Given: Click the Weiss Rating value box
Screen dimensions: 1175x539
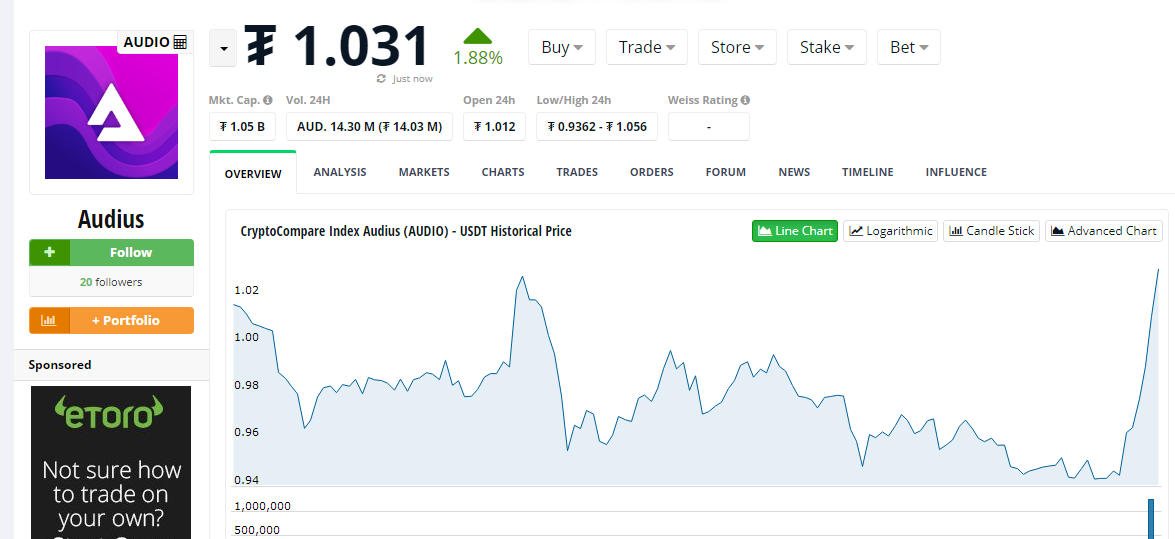Looking at the screenshot, I should (708, 127).
